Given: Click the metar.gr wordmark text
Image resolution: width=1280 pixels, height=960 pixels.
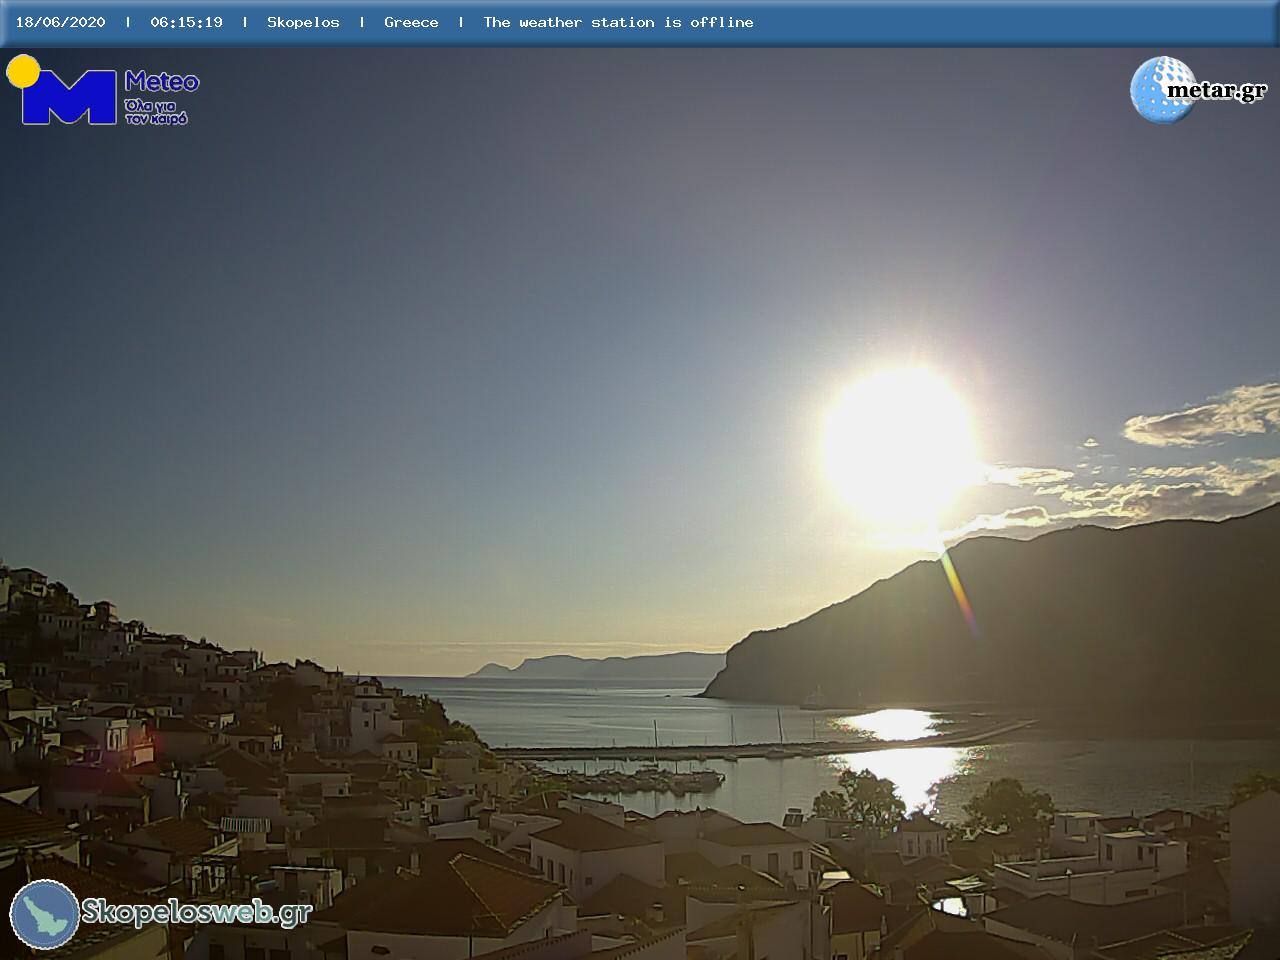Looking at the screenshot, I should point(1217,91).
